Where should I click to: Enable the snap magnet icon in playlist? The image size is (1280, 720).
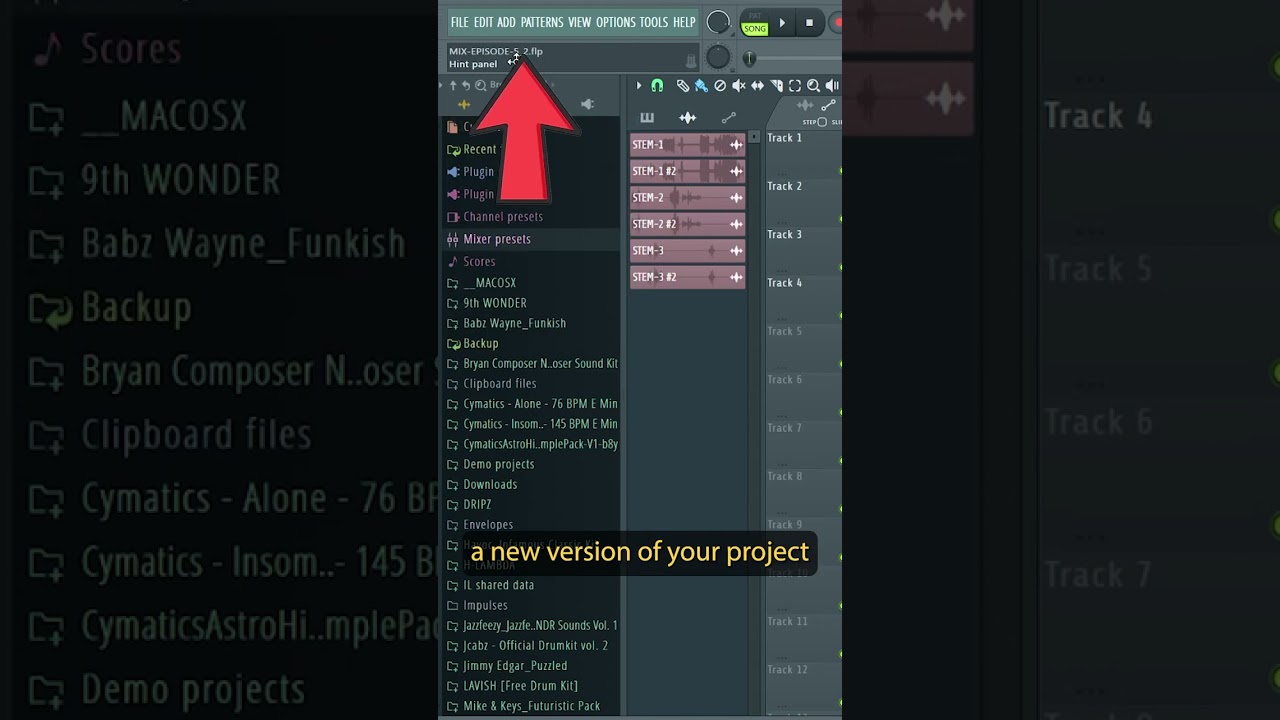click(x=657, y=86)
